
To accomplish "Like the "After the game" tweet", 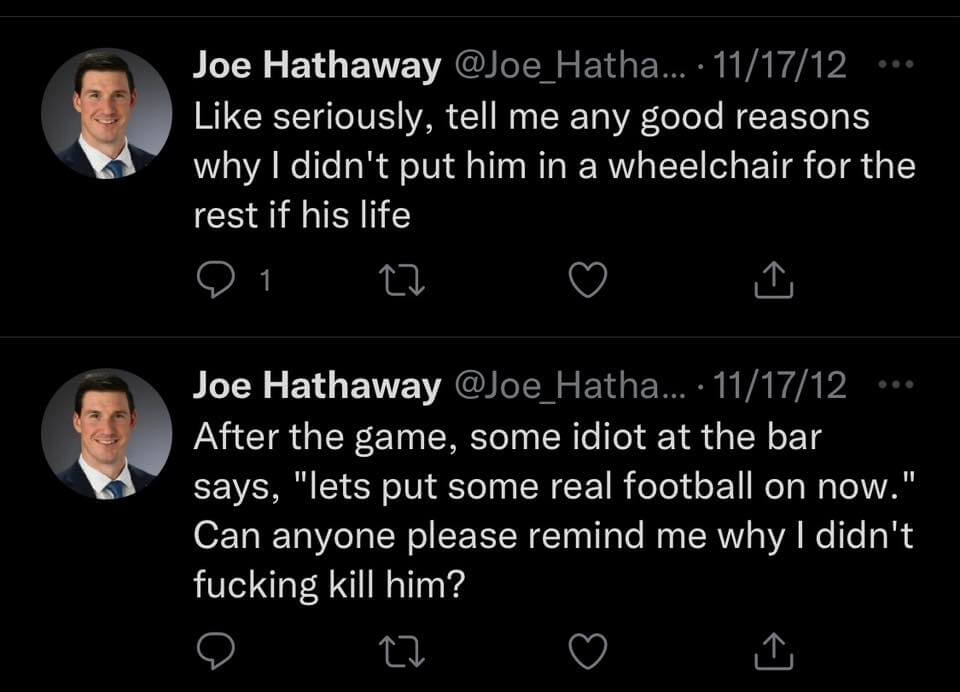I will coord(587,650).
